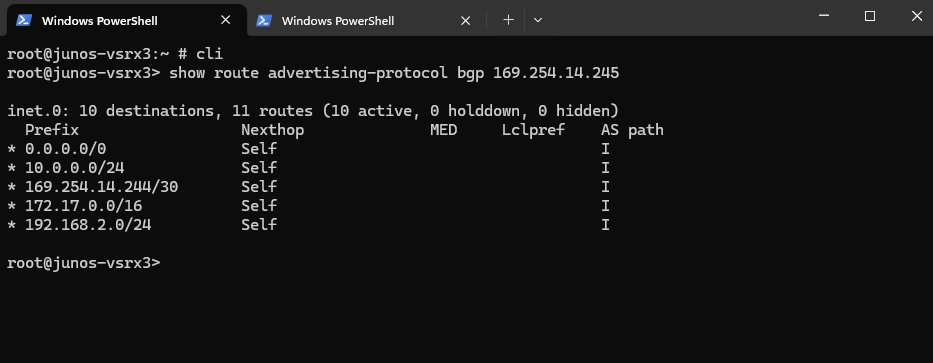Click the AS path column header text
Viewport: 933px width, 363px height.
click(x=632, y=130)
